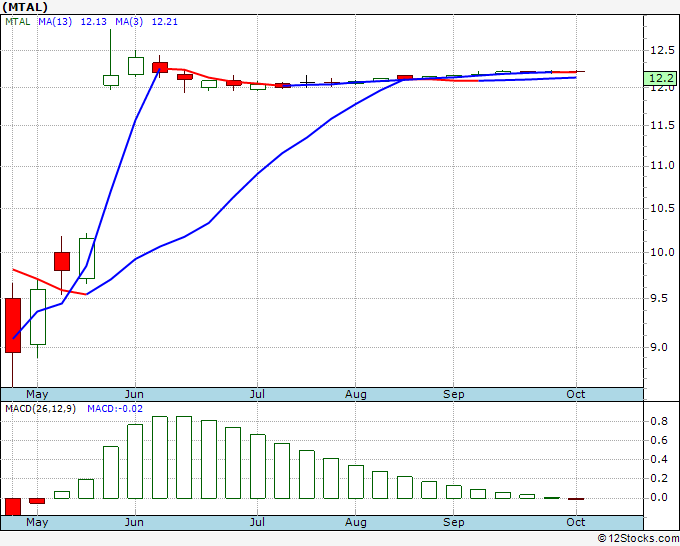This screenshot has width=680, height=546.
Task: Click the first red candlestick near 9.5
Action: [13, 325]
